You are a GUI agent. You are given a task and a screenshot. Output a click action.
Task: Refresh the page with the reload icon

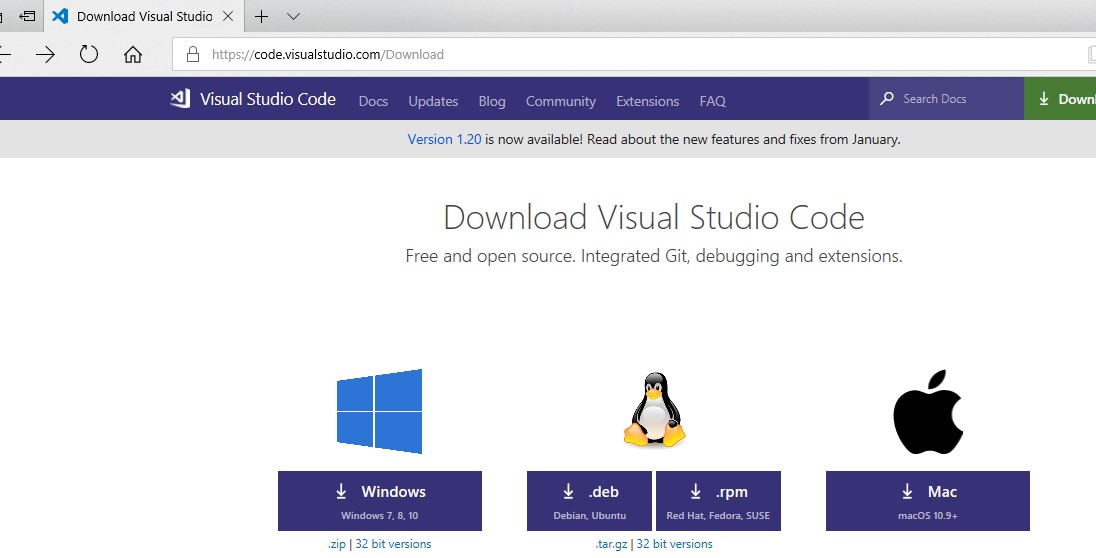coord(89,54)
